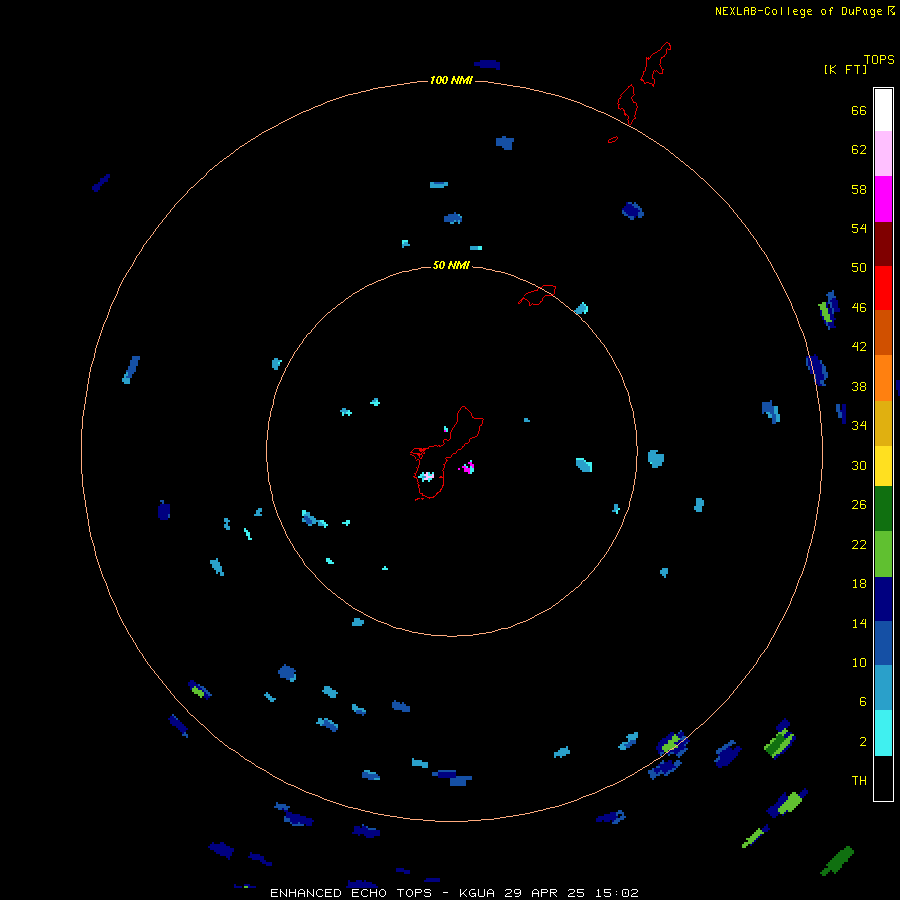Click the red island outline crossing the 50 NMI ring
The image size is (900, 900).
537,295
